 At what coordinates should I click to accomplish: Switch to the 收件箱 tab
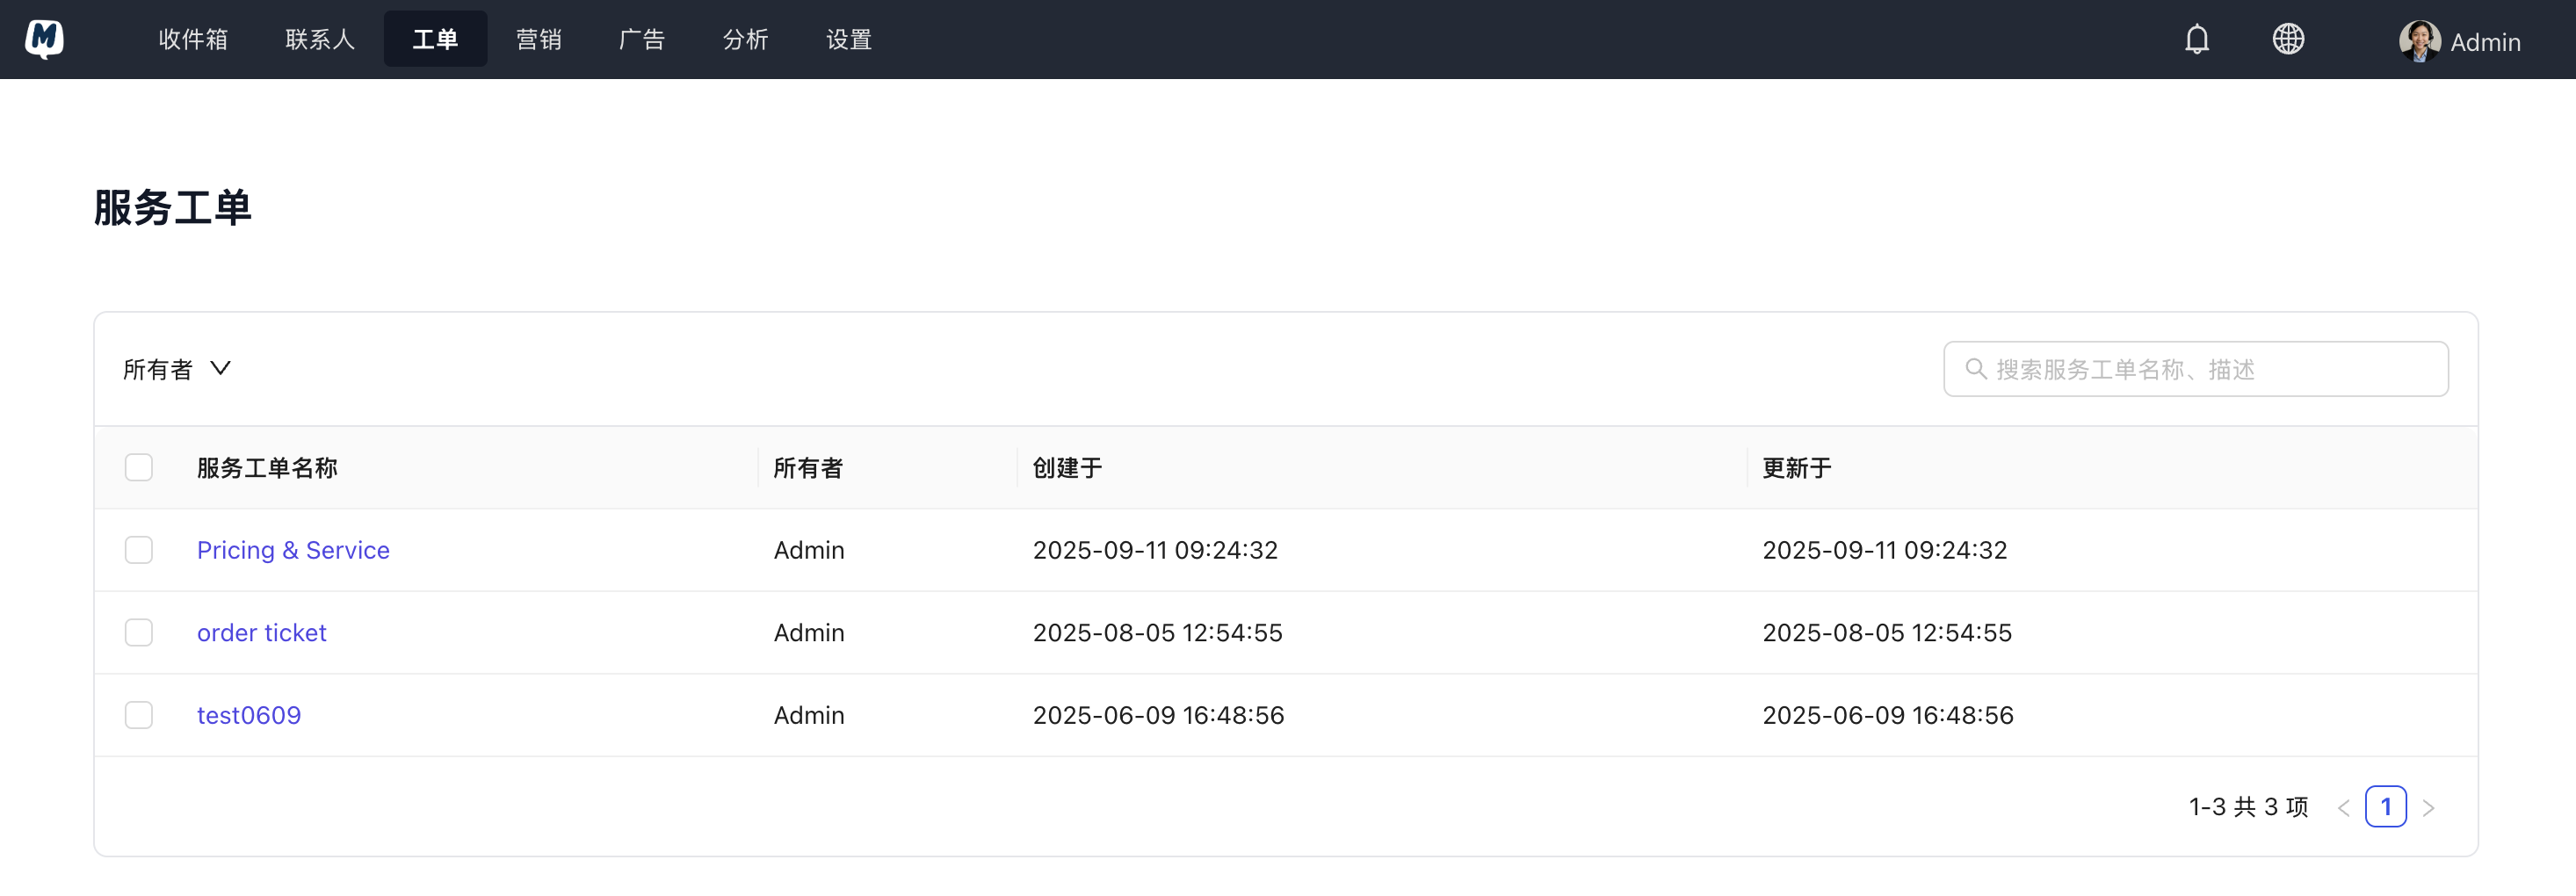194,39
